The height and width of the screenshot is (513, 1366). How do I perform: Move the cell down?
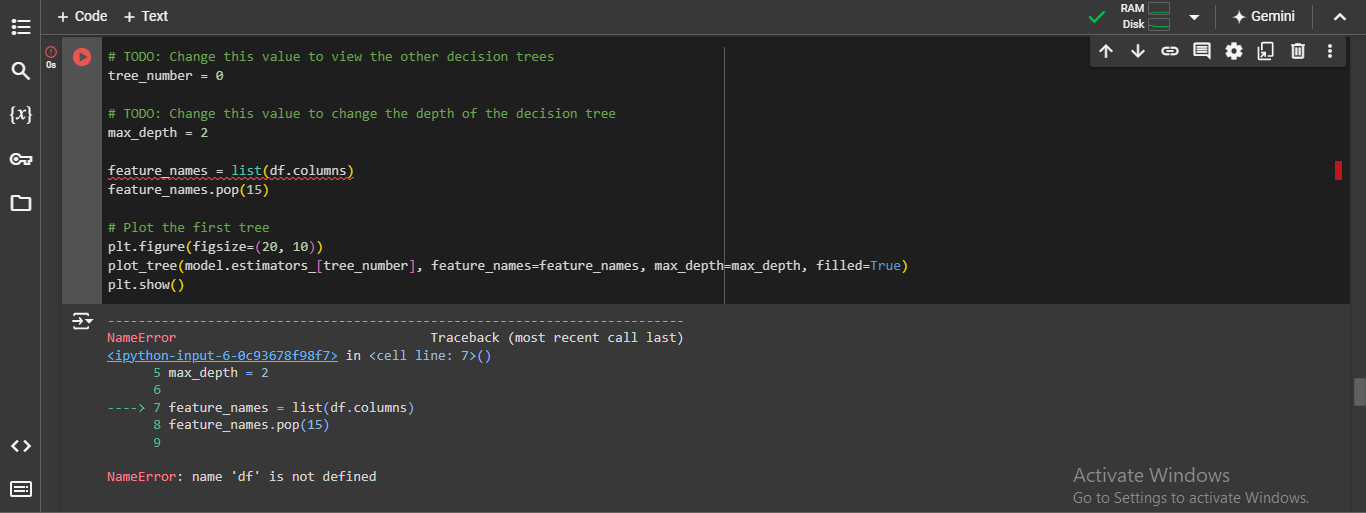(x=1138, y=51)
